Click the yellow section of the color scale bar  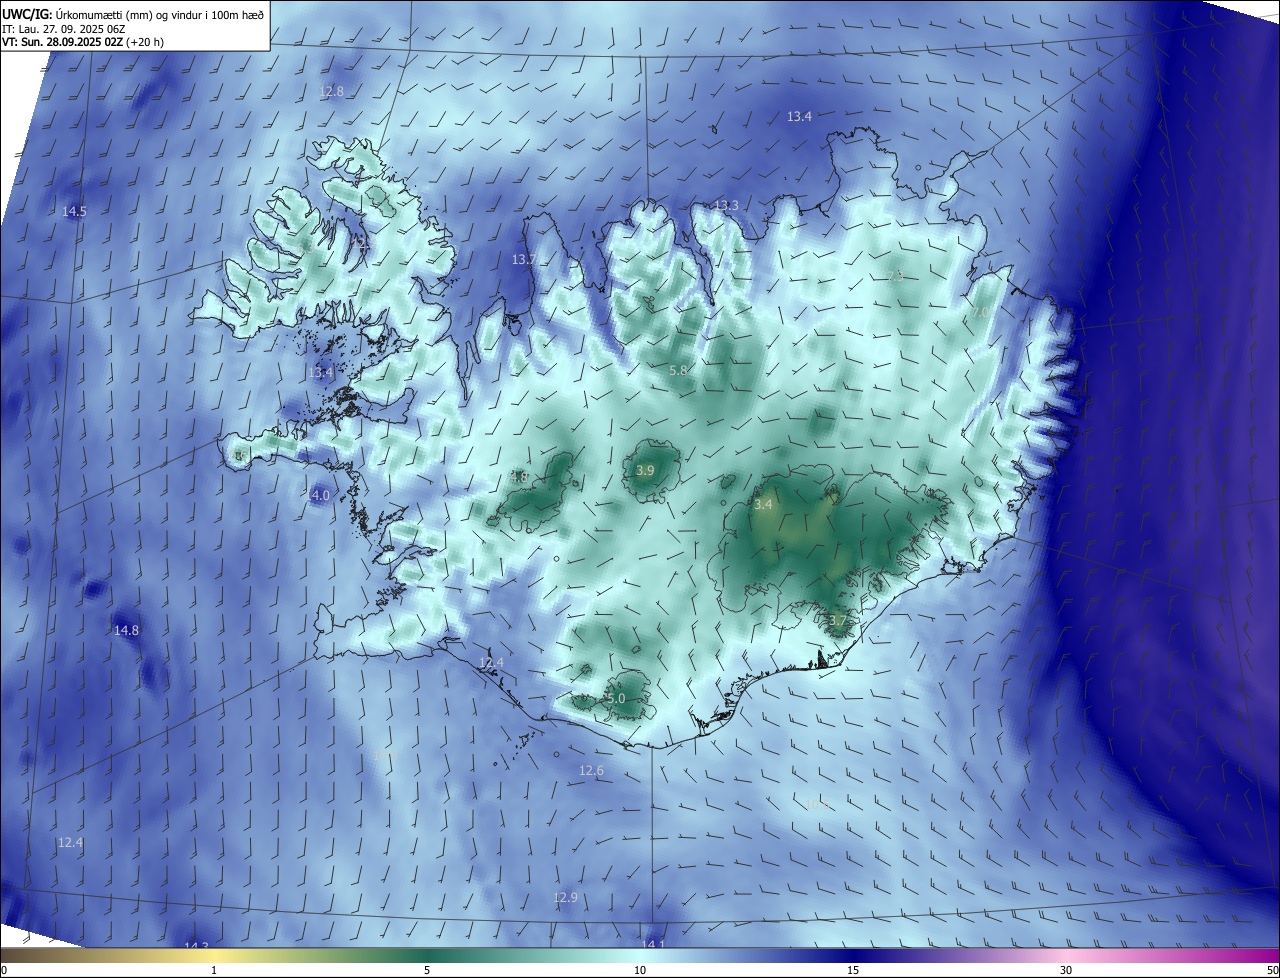(215, 955)
